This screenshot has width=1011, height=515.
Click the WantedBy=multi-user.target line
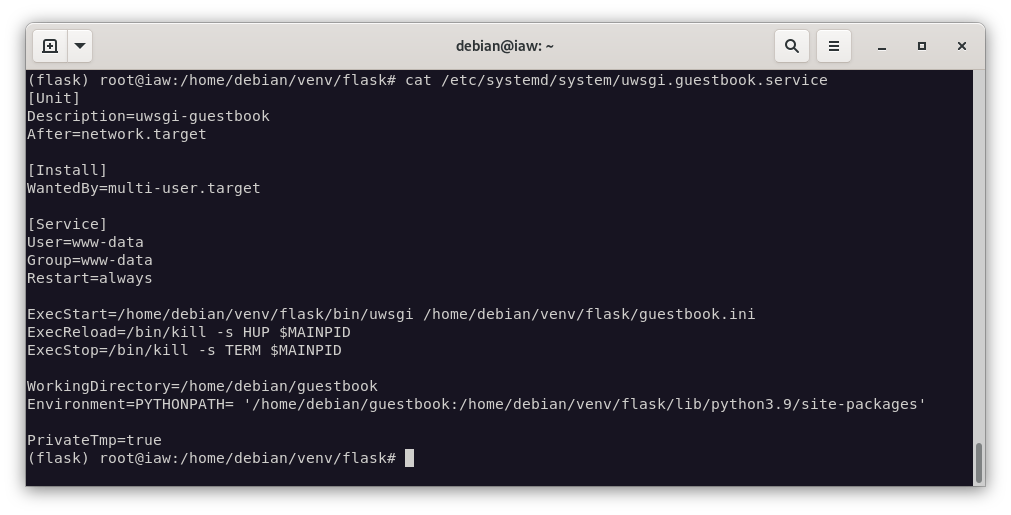(x=143, y=188)
